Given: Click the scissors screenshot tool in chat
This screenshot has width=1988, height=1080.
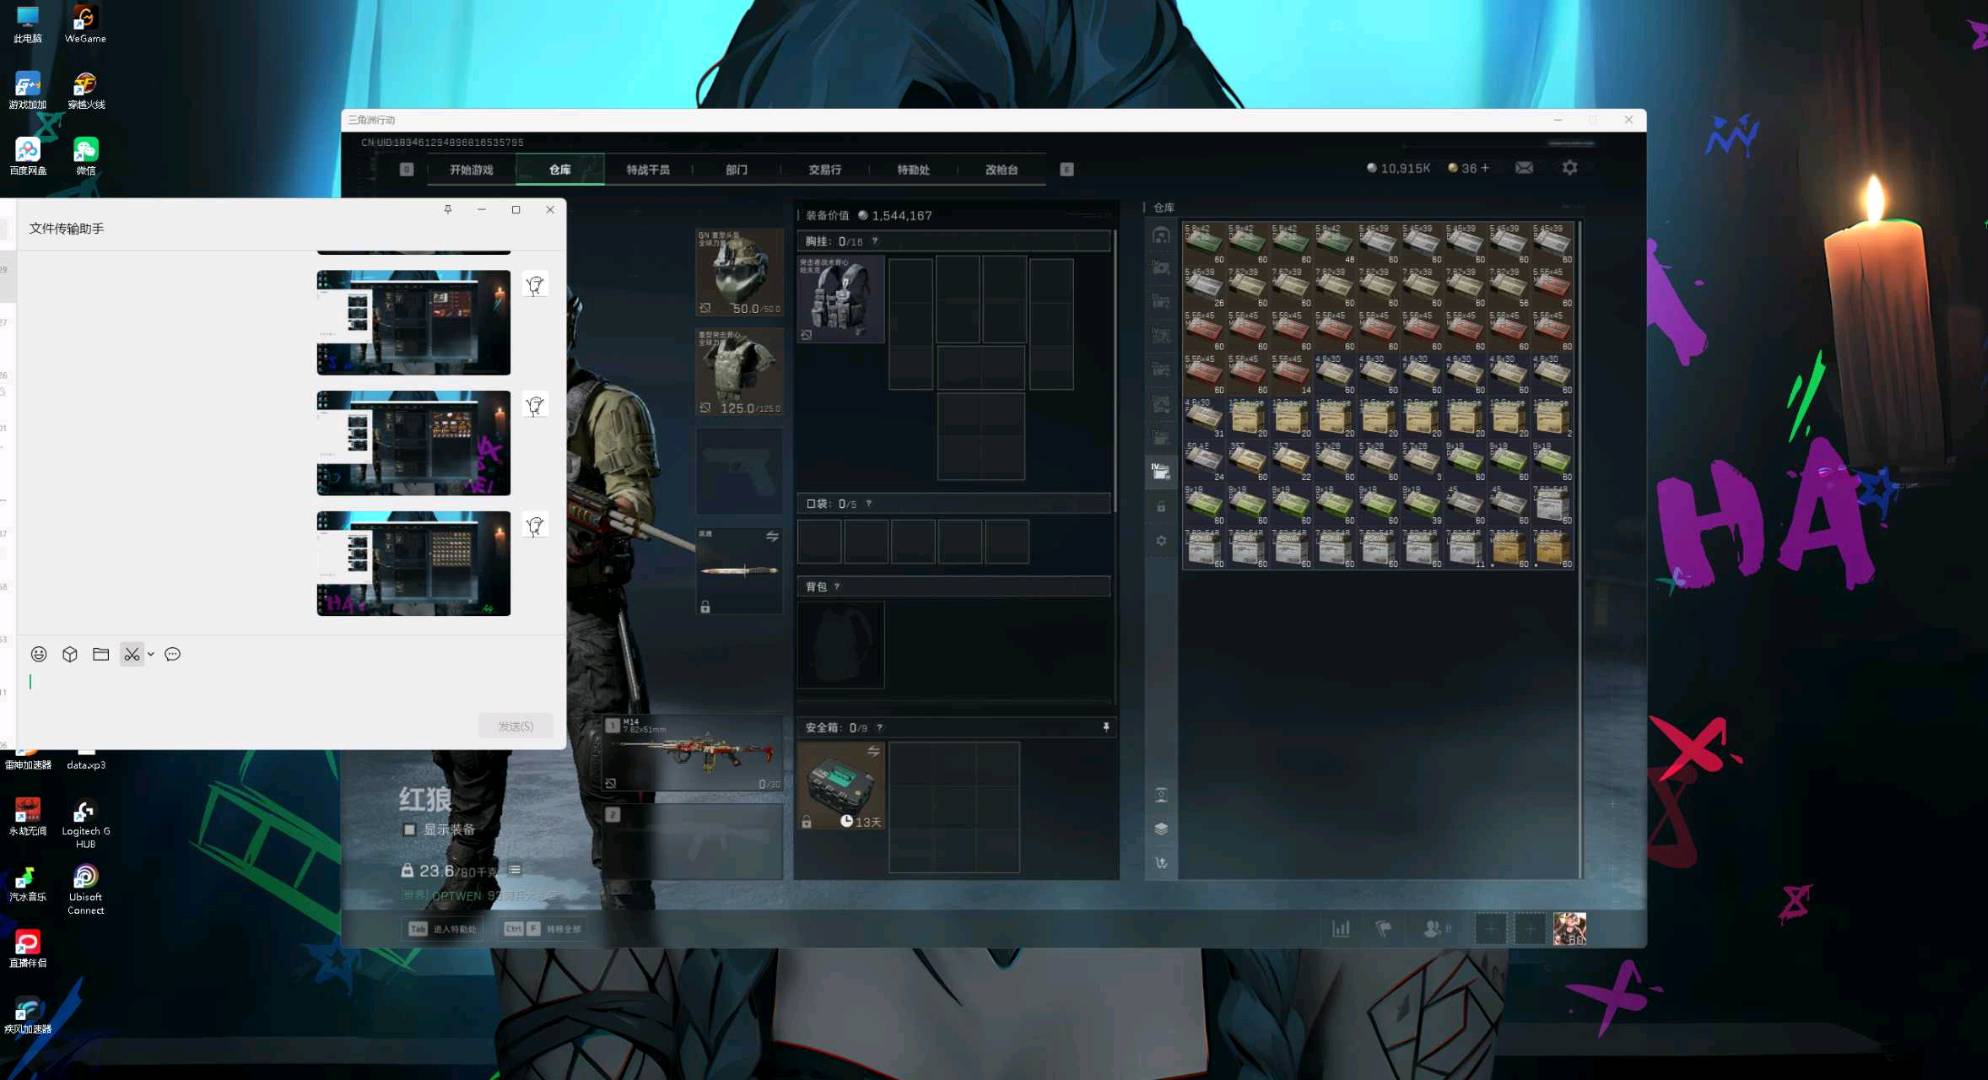Looking at the screenshot, I should tap(132, 654).
